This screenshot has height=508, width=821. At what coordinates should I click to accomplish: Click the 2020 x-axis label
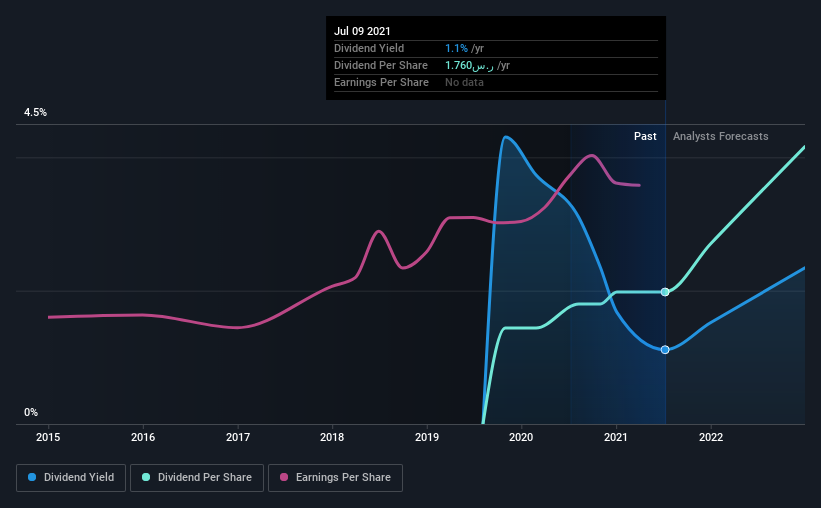[x=522, y=437]
